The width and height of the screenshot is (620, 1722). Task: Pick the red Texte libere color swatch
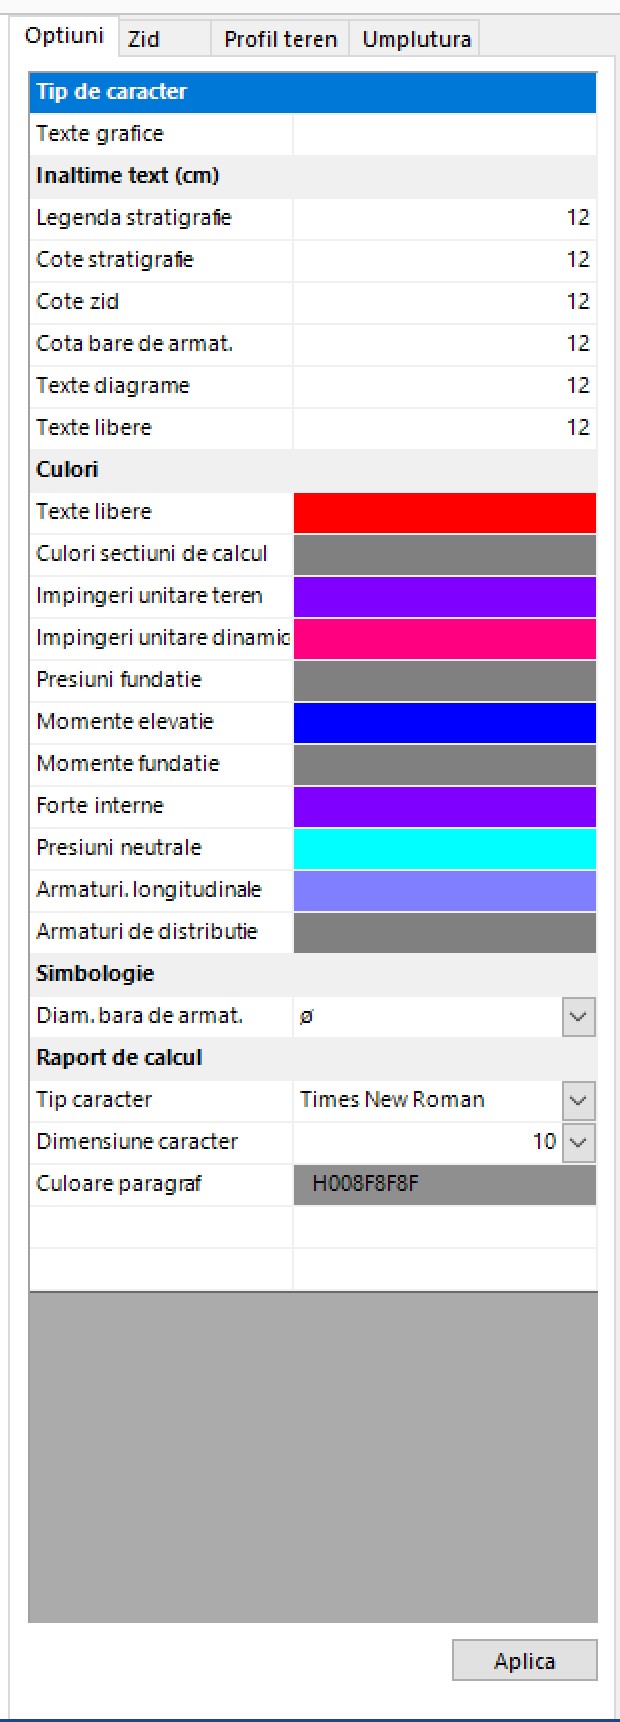click(x=445, y=512)
